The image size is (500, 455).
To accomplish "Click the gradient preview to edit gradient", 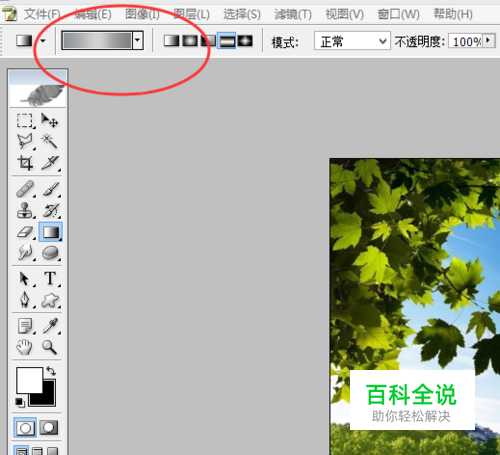I will (x=97, y=40).
